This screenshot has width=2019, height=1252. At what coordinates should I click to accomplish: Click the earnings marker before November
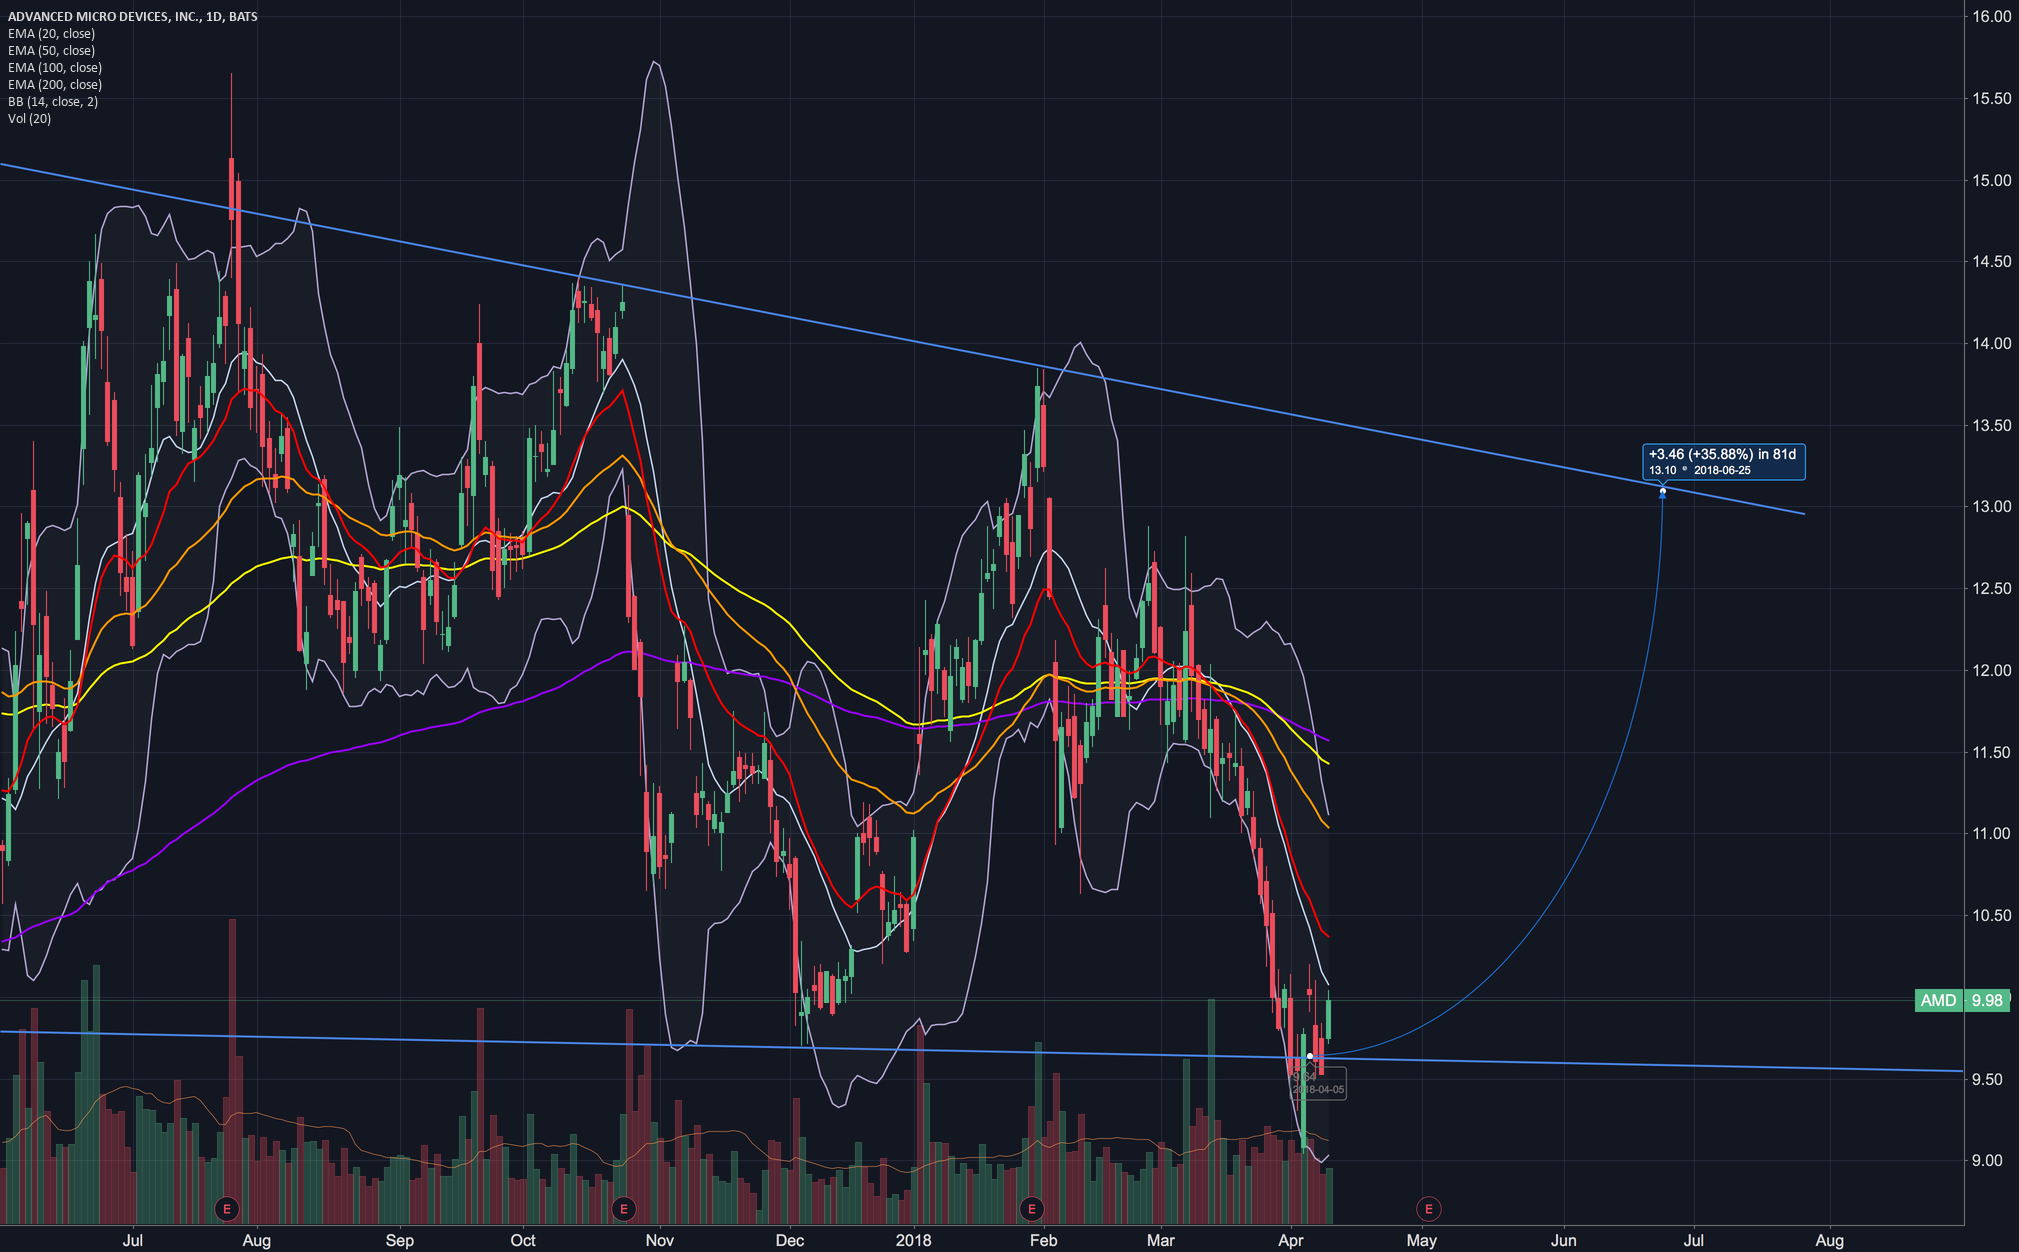pyautogui.click(x=624, y=1209)
